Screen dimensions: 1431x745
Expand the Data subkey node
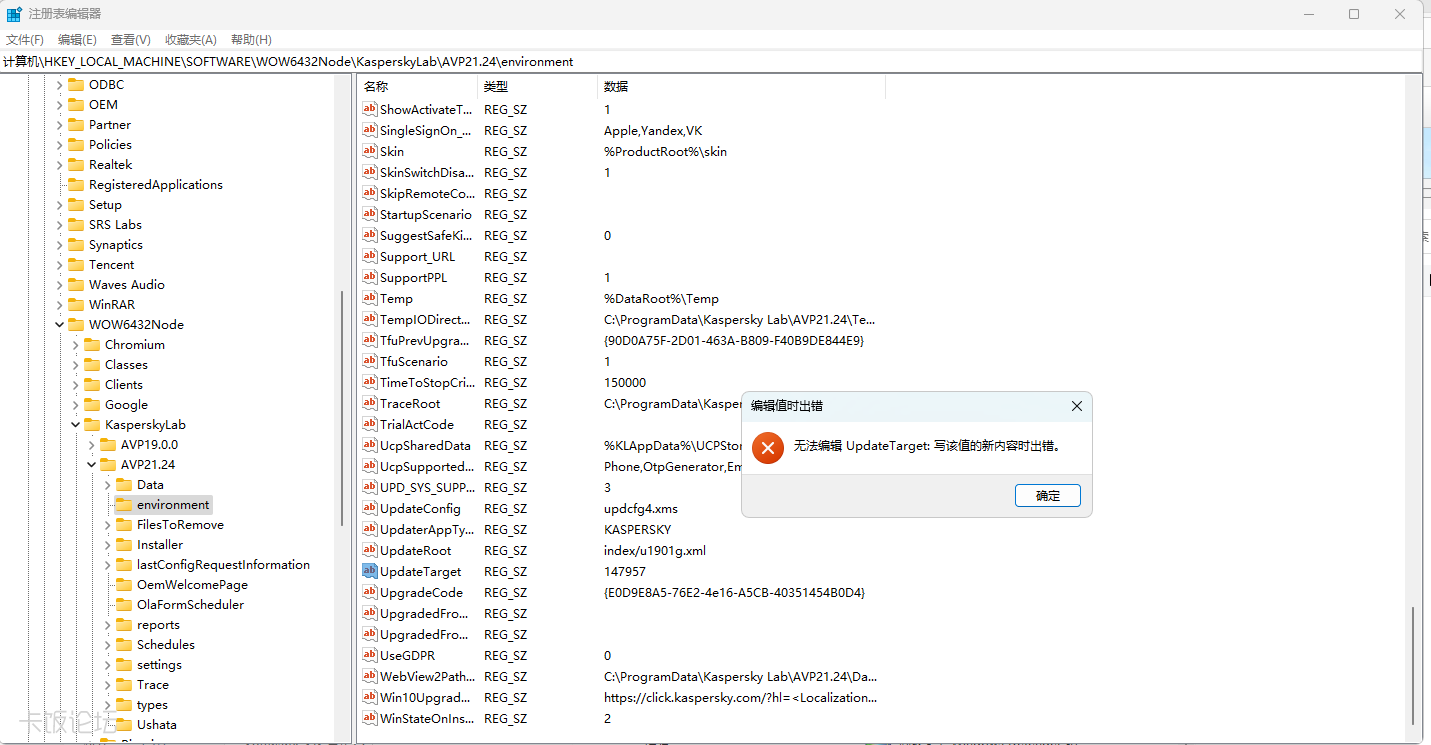(108, 485)
